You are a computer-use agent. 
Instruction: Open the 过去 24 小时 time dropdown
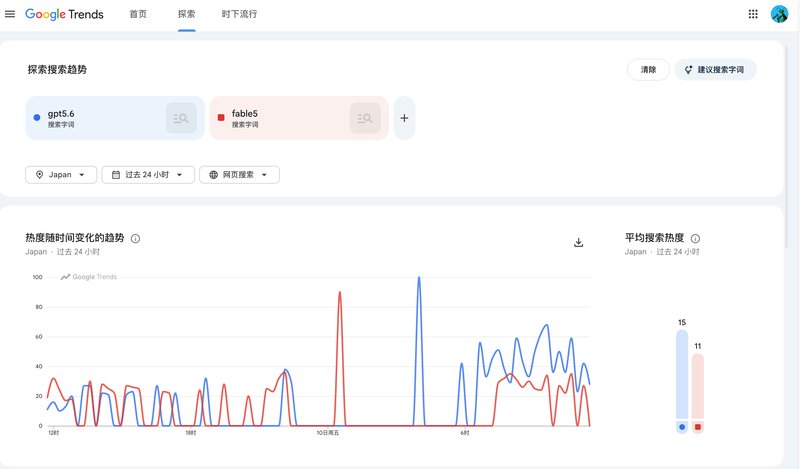tap(148, 175)
